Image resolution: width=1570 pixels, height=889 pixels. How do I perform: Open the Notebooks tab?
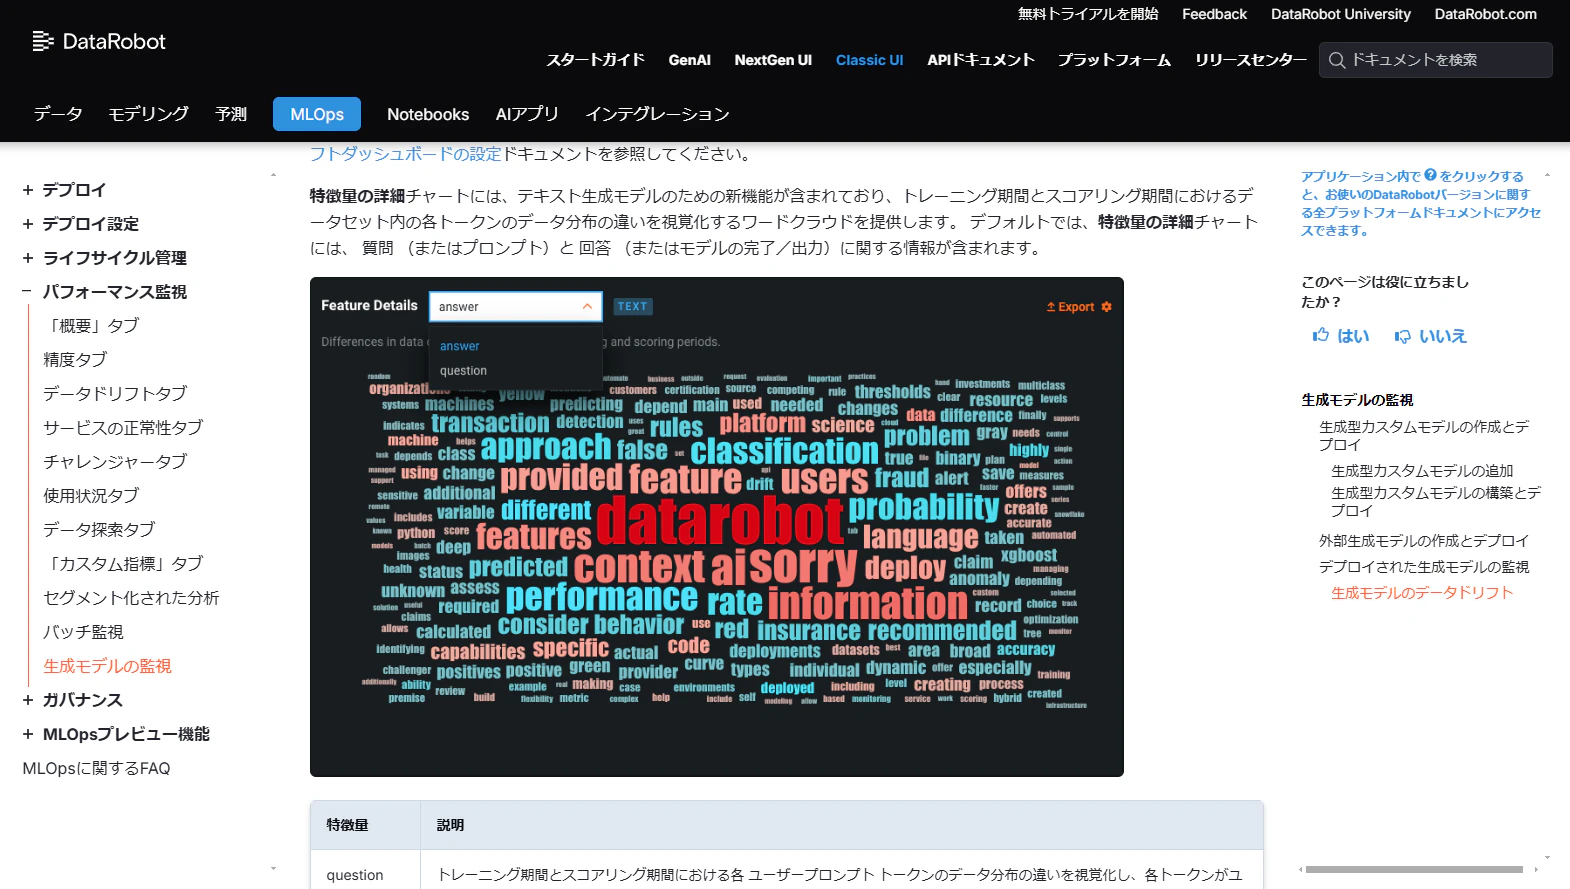click(428, 114)
